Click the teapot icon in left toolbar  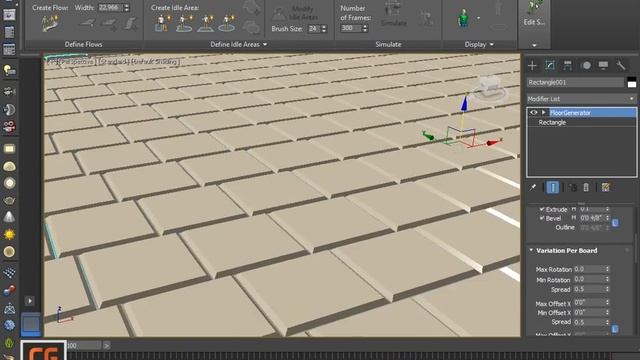click(9, 200)
